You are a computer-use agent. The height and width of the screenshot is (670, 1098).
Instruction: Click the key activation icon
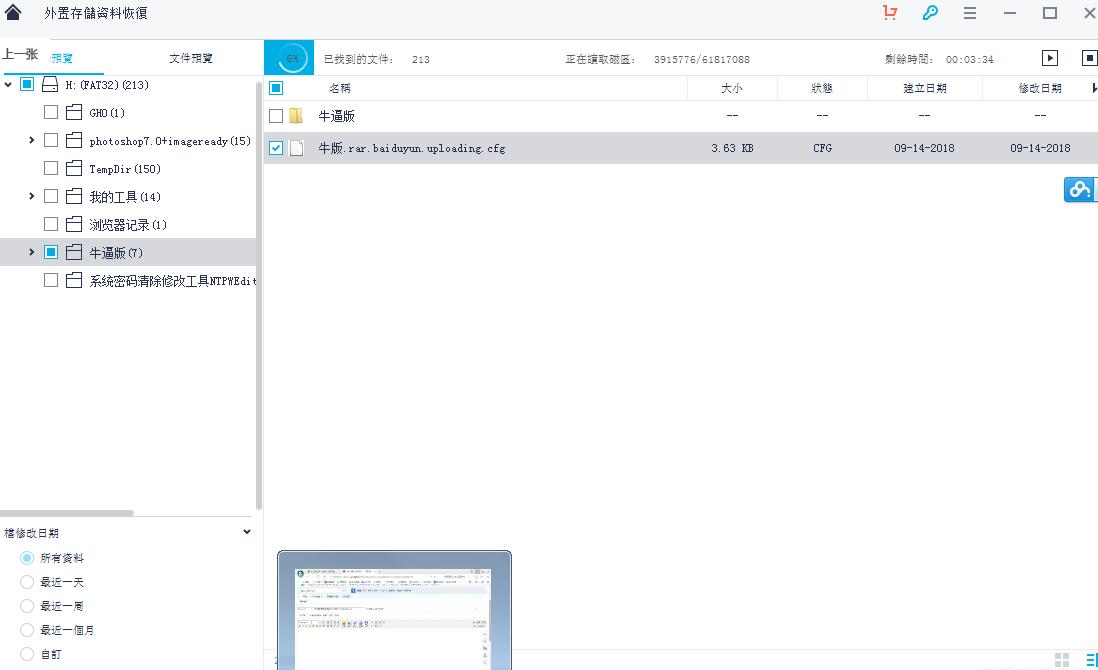click(930, 13)
